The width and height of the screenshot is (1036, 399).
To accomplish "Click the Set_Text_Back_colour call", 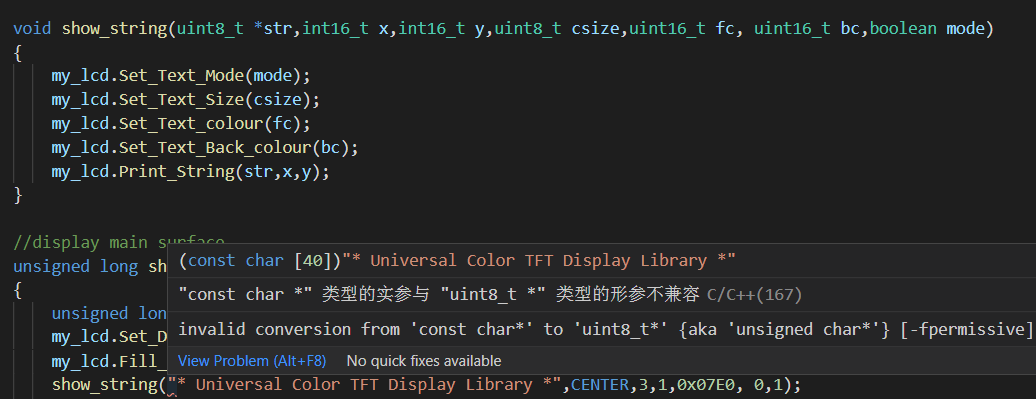I will [215, 147].
